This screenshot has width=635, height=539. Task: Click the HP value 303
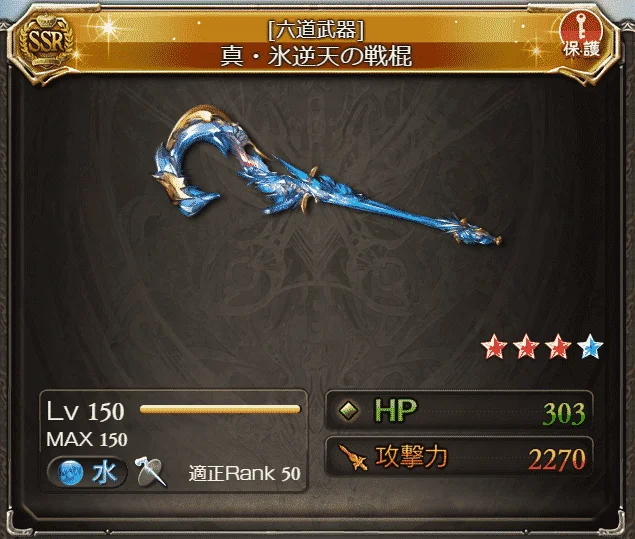(564, 414)
